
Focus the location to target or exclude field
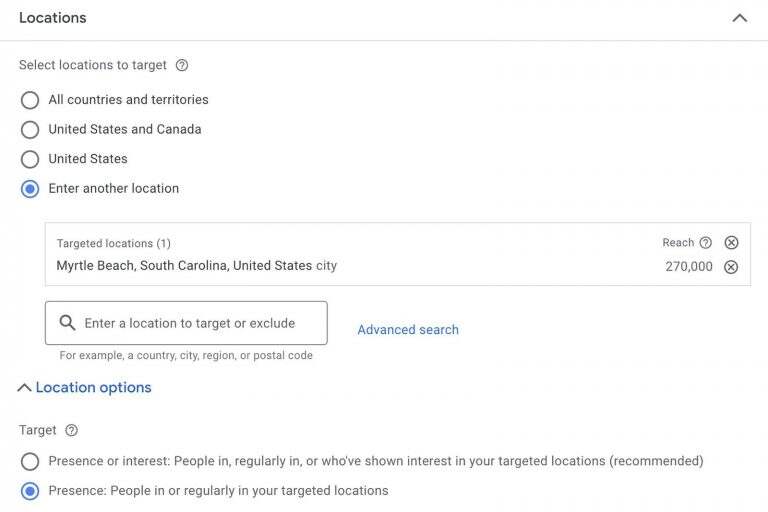pyautogui.click(x=186, y=323)
